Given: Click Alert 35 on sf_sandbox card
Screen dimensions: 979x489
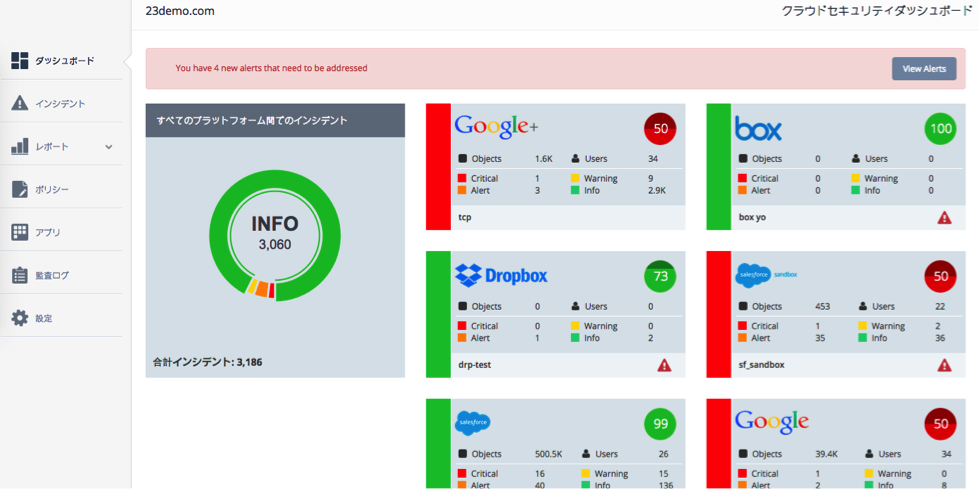Looking at the screenshot, I should point(821,338).
